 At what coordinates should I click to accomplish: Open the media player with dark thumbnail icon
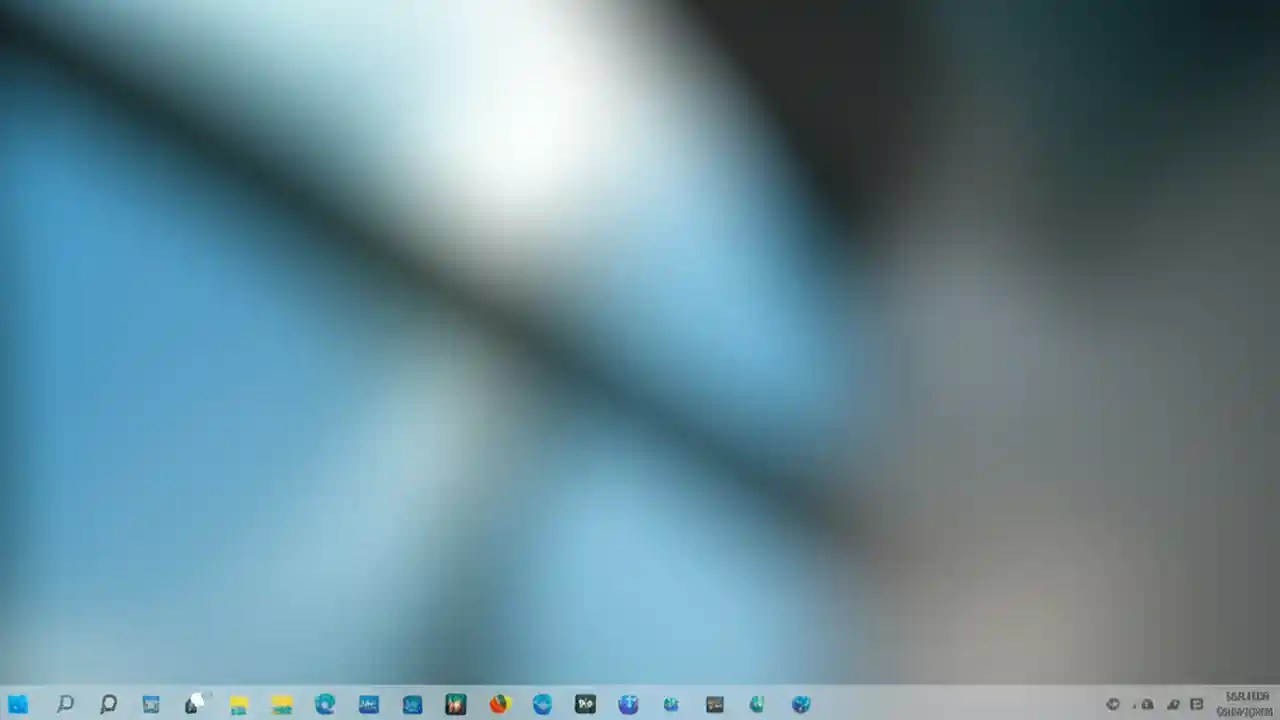coord(715,704)
